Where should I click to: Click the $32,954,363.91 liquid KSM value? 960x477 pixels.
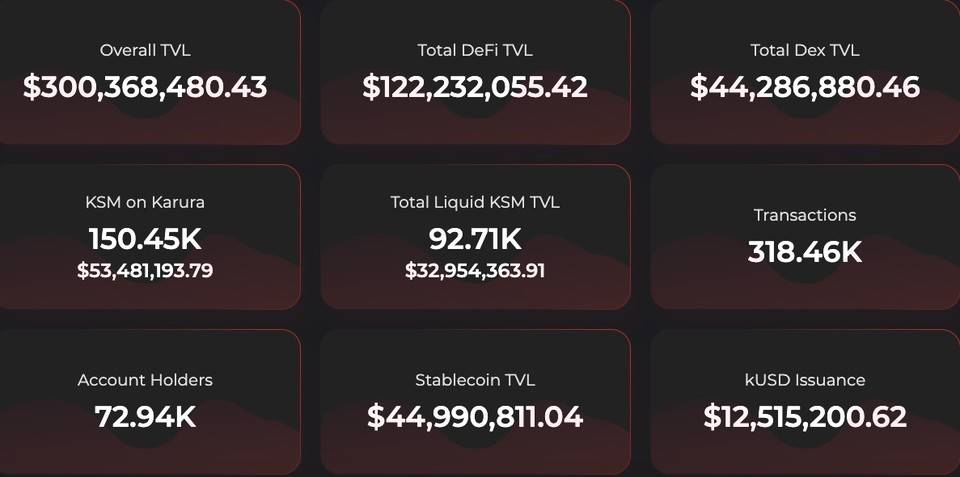click(475, 271)
